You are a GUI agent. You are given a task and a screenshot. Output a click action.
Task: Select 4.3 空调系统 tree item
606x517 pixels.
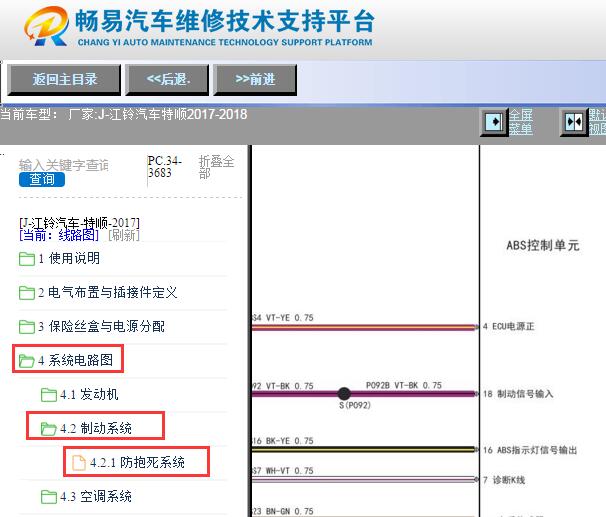click(95, 496)
